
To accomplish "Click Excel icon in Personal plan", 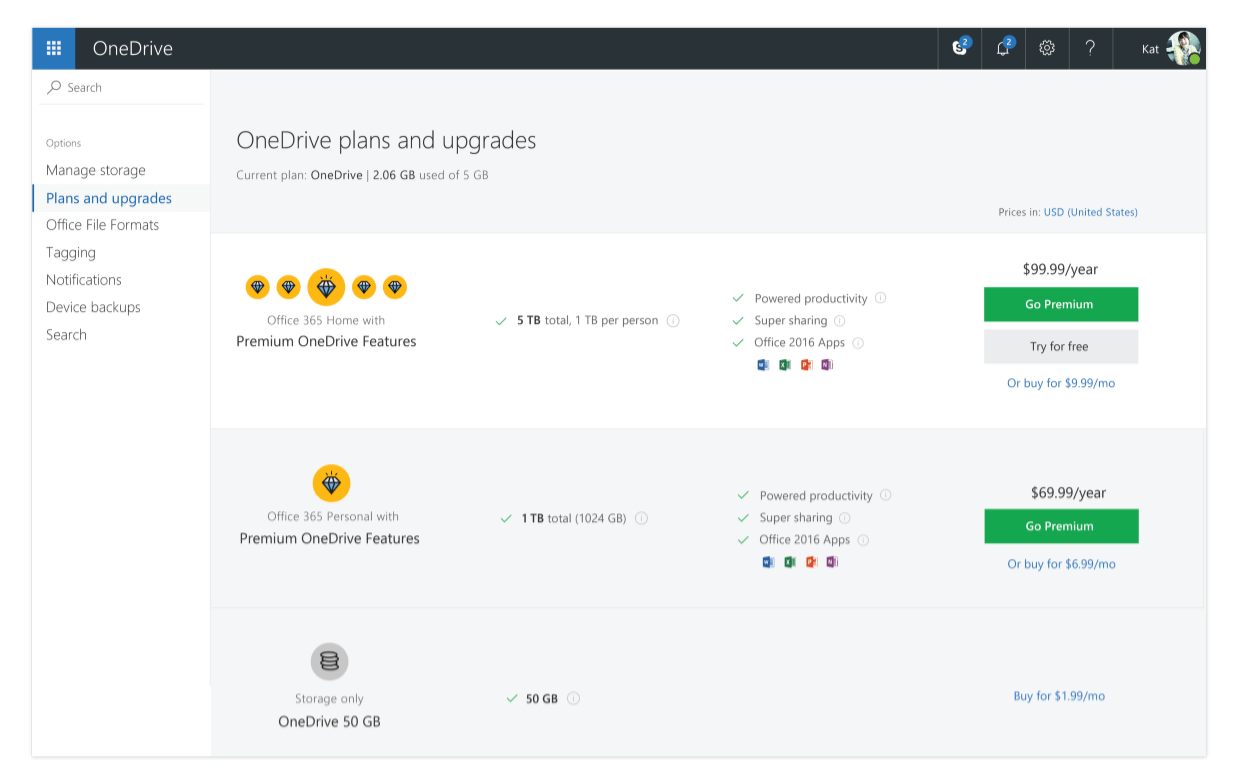I will coord(790,562).
